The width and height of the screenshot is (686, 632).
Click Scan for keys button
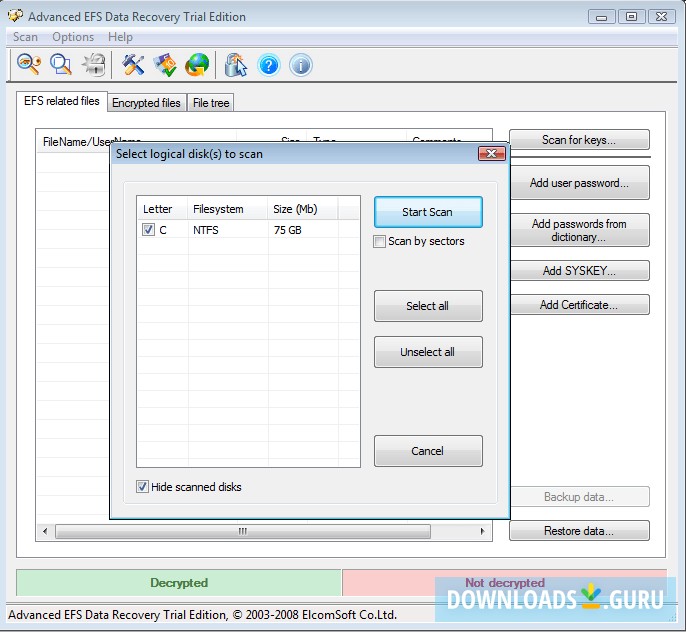(579, 140)
